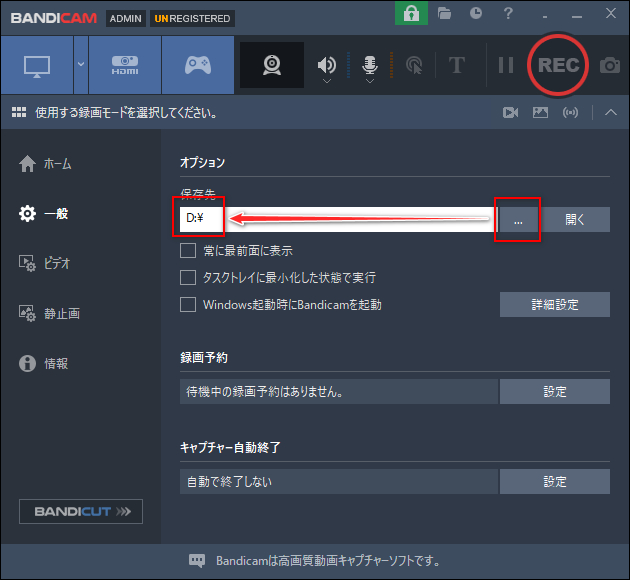630x580 pixels.
Task: Click 設定 button for キャプチャー自動終了
Action: coord(555,482)
